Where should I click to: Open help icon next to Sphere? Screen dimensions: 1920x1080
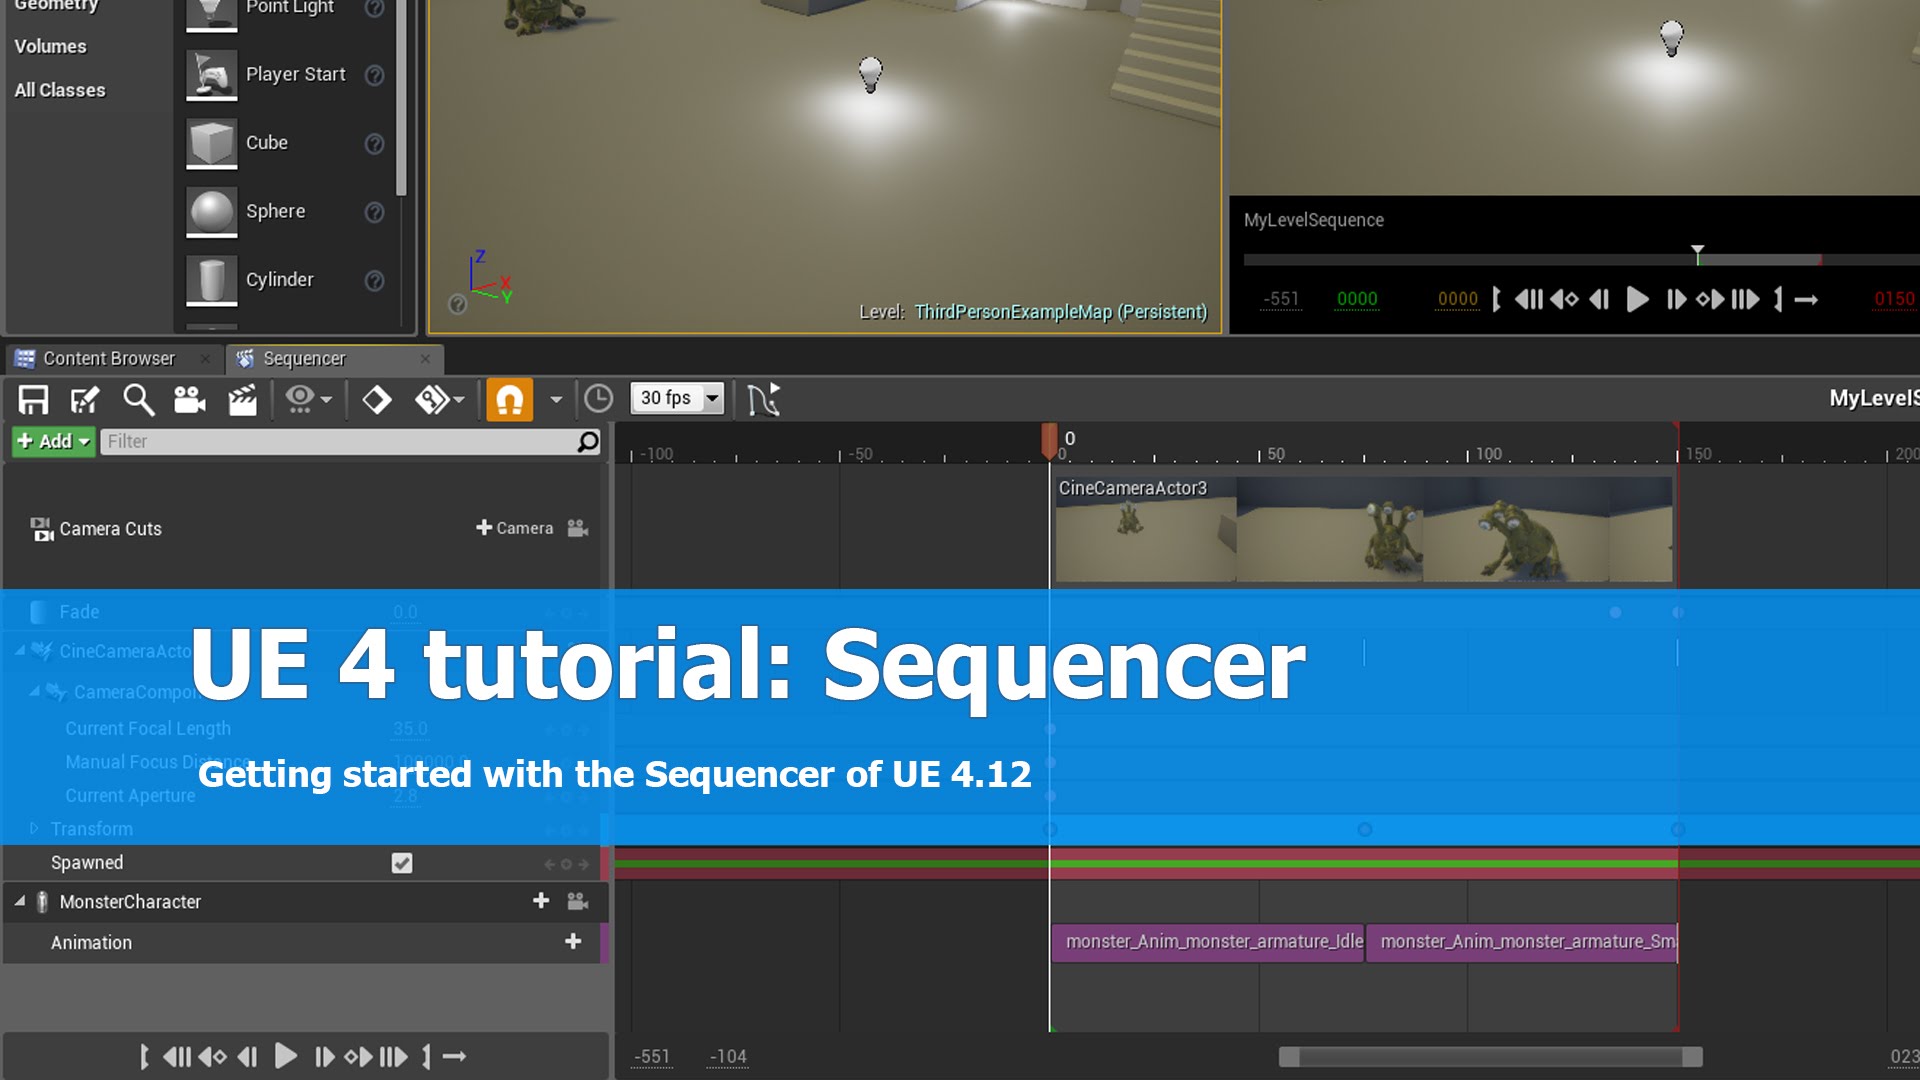374,212
